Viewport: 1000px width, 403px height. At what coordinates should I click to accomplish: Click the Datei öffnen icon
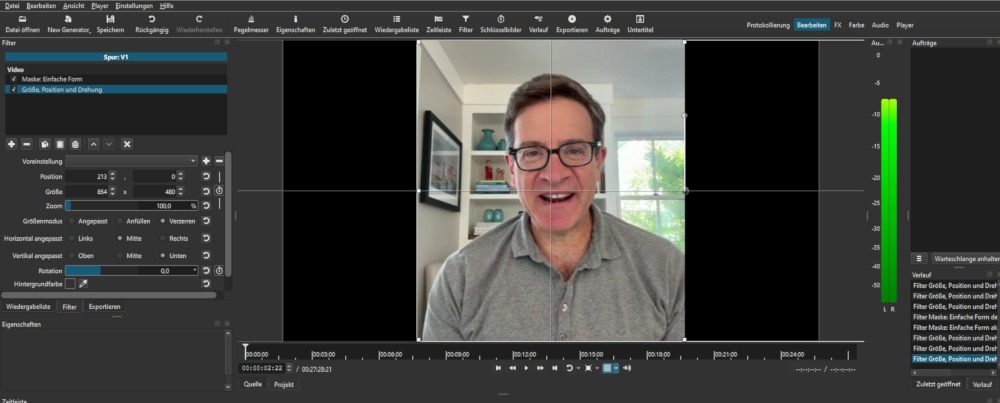point(22,23)
